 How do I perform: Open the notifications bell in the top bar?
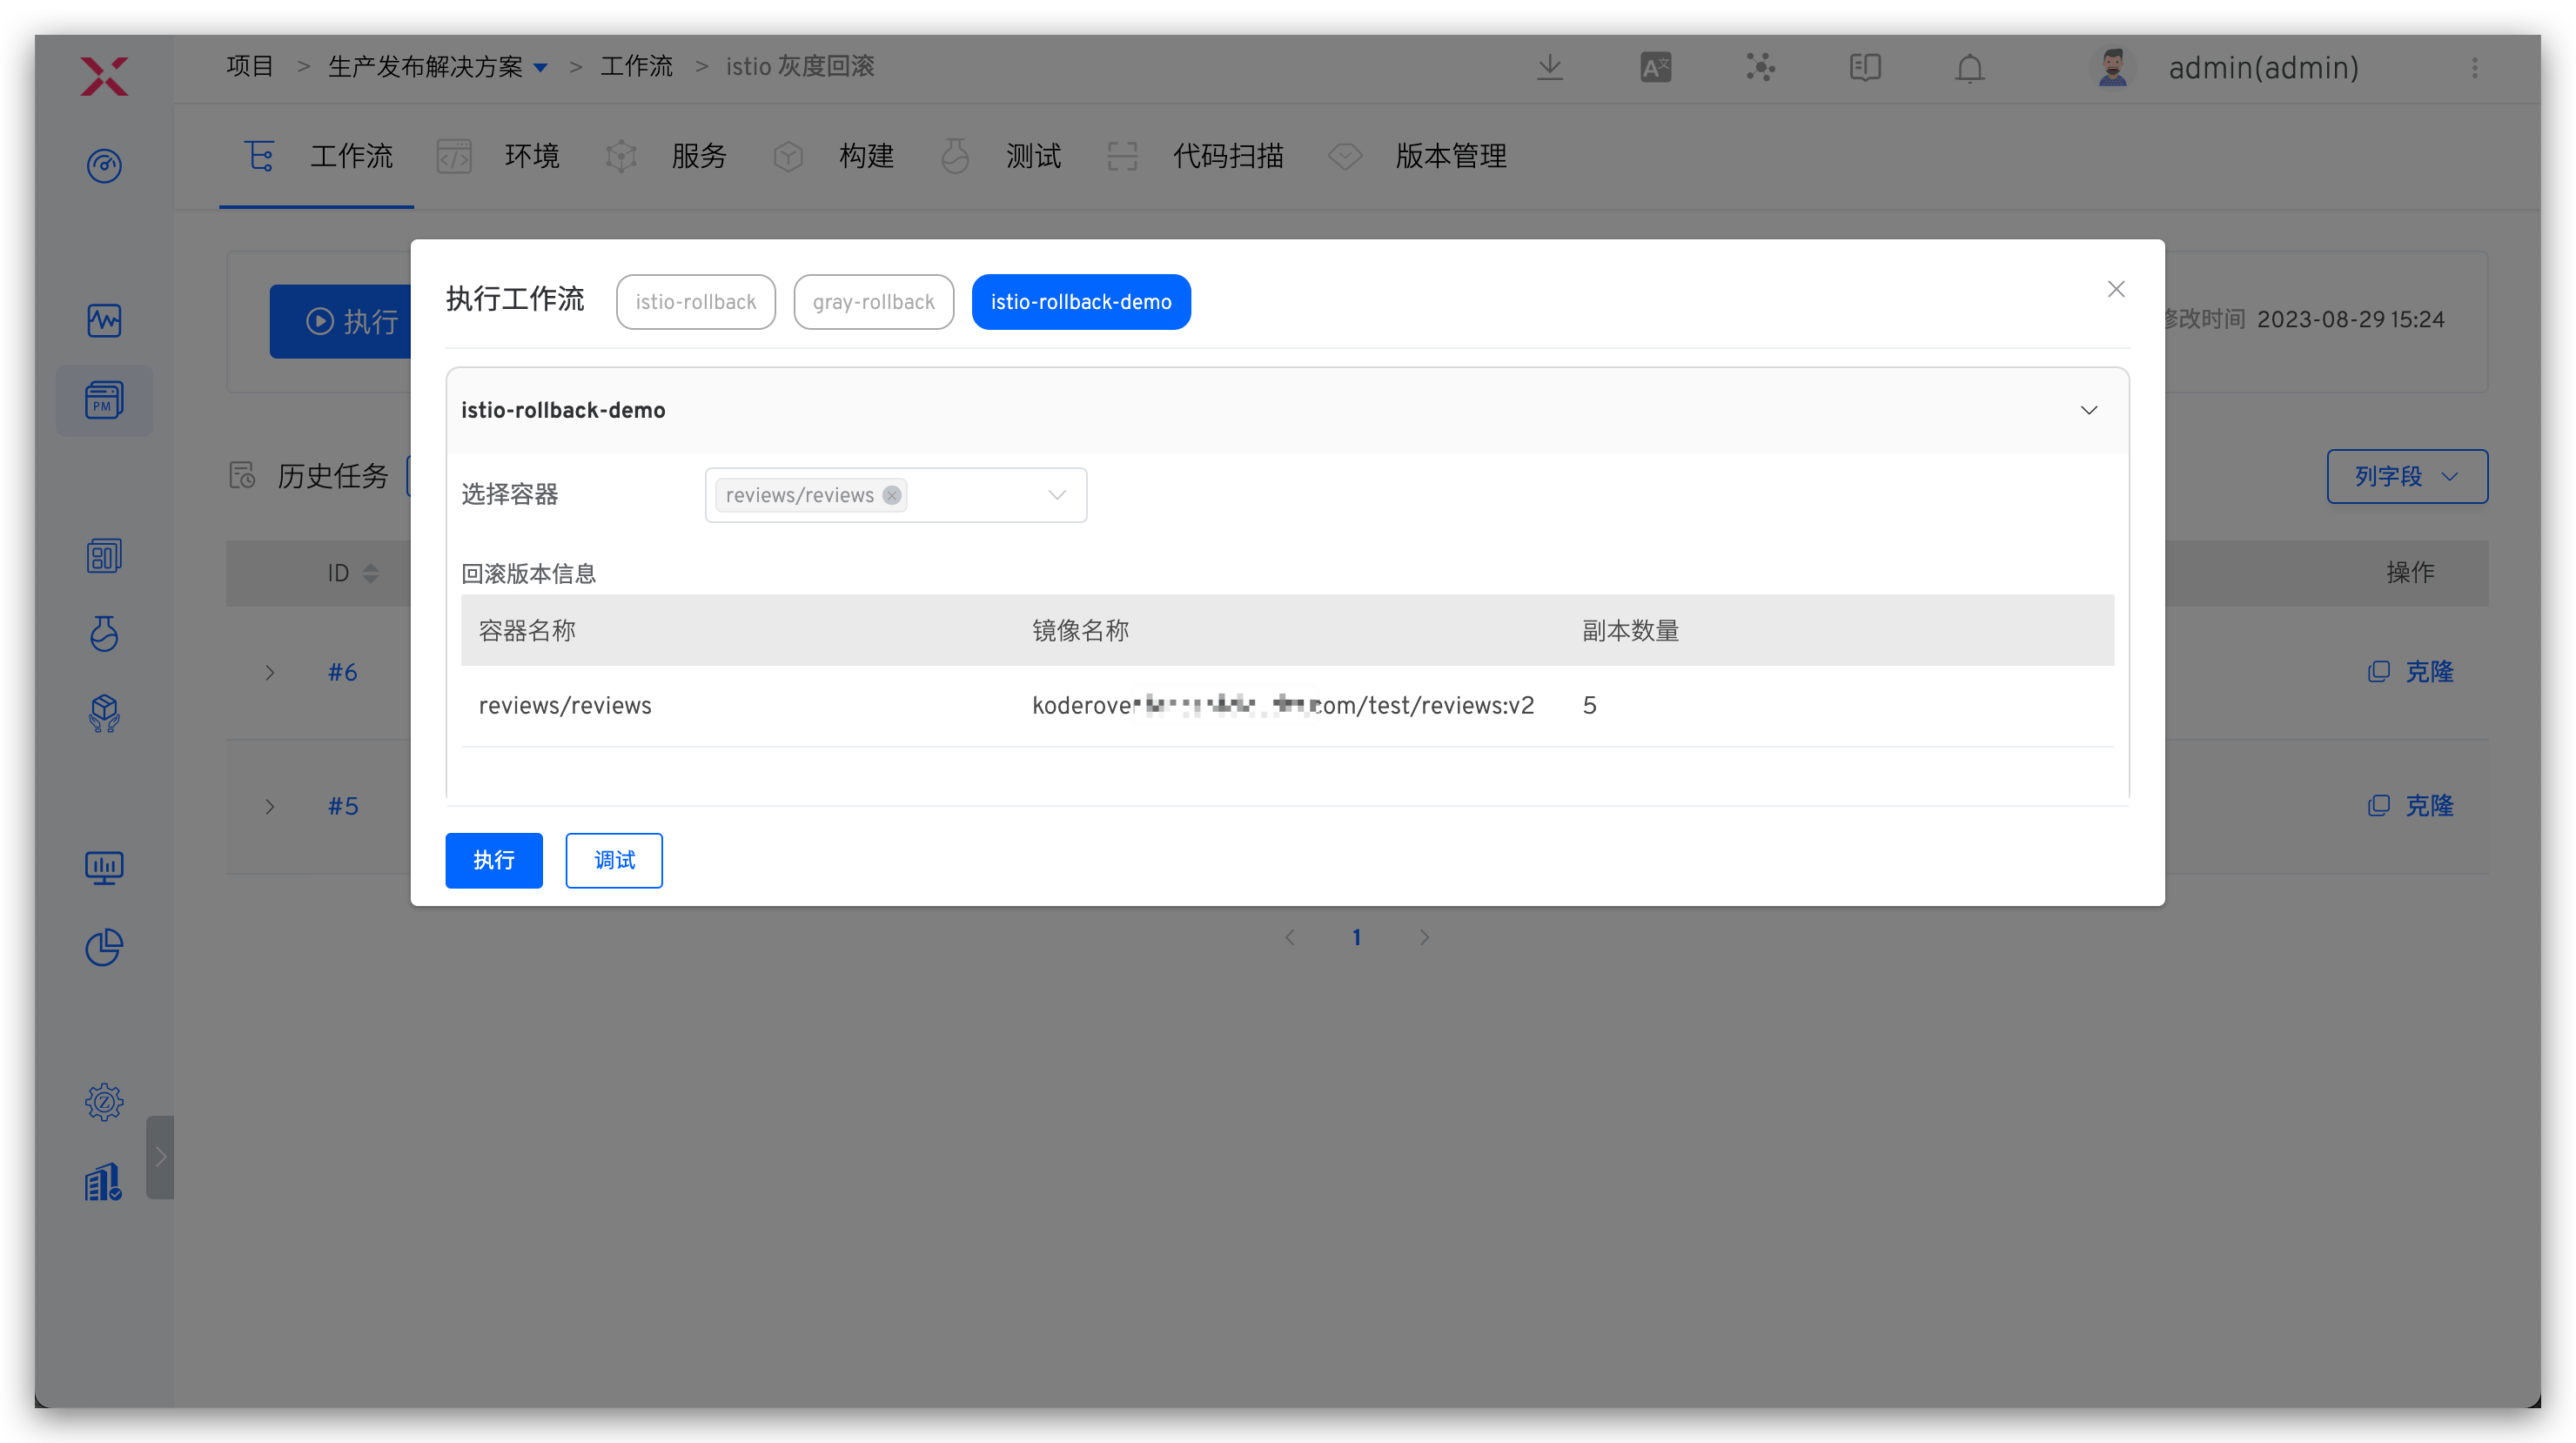tap(1969, 67)
